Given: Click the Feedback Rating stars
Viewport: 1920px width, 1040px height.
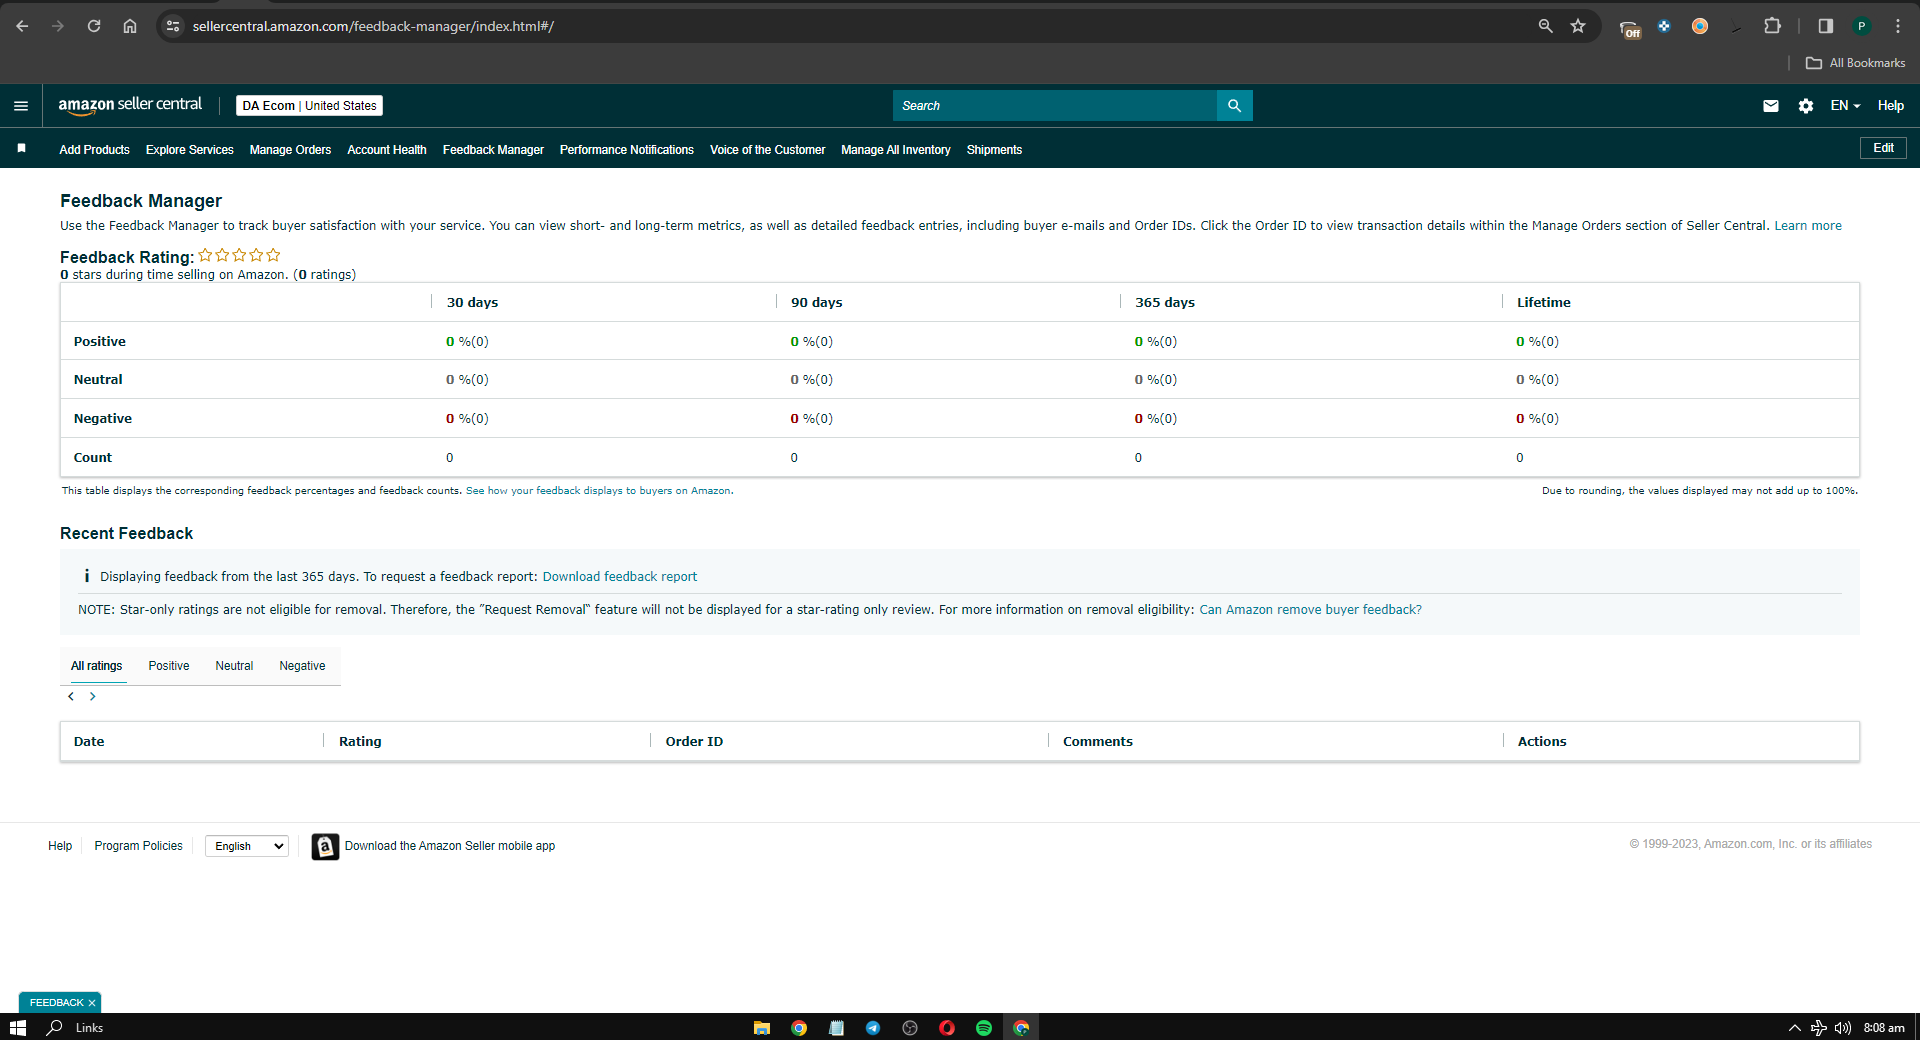Looking at the screenshot, I should pos(239,256).
